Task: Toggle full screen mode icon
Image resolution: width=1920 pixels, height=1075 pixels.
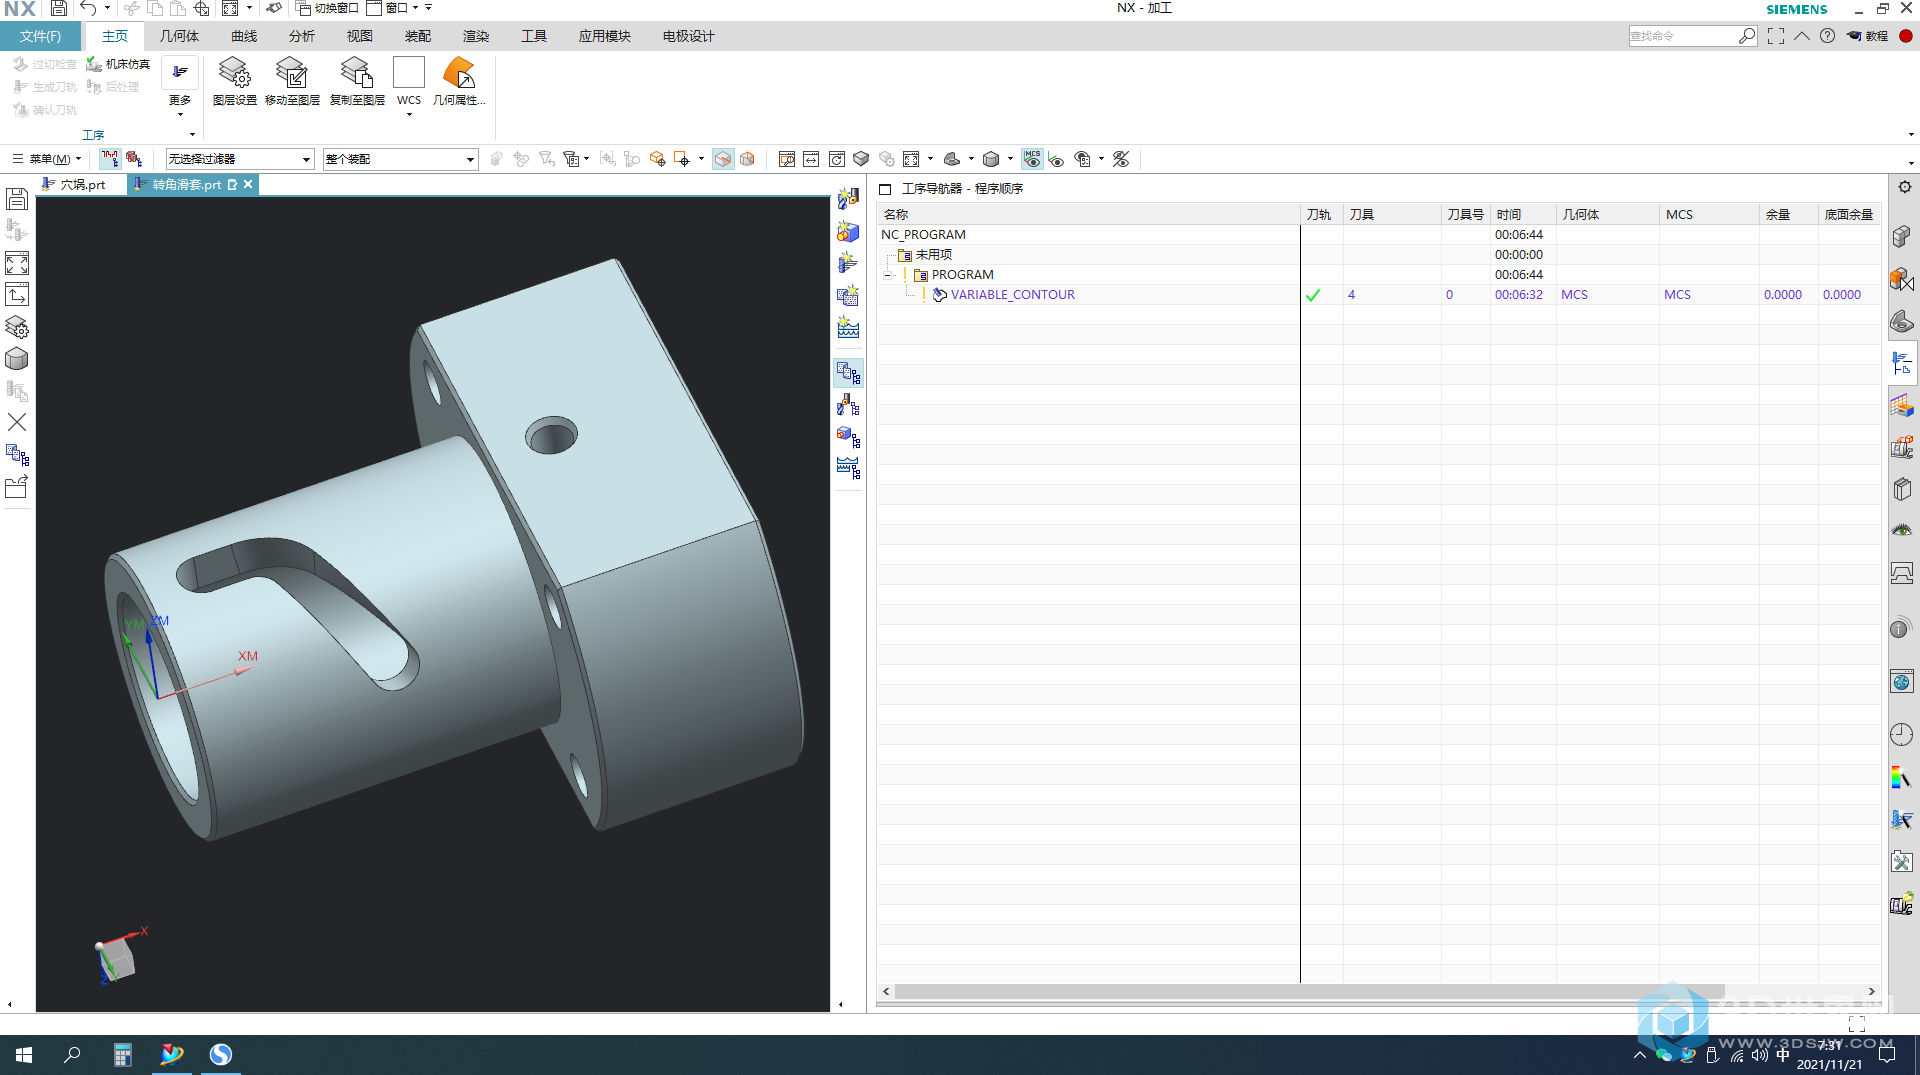Action: click(x=1776, y=36)
